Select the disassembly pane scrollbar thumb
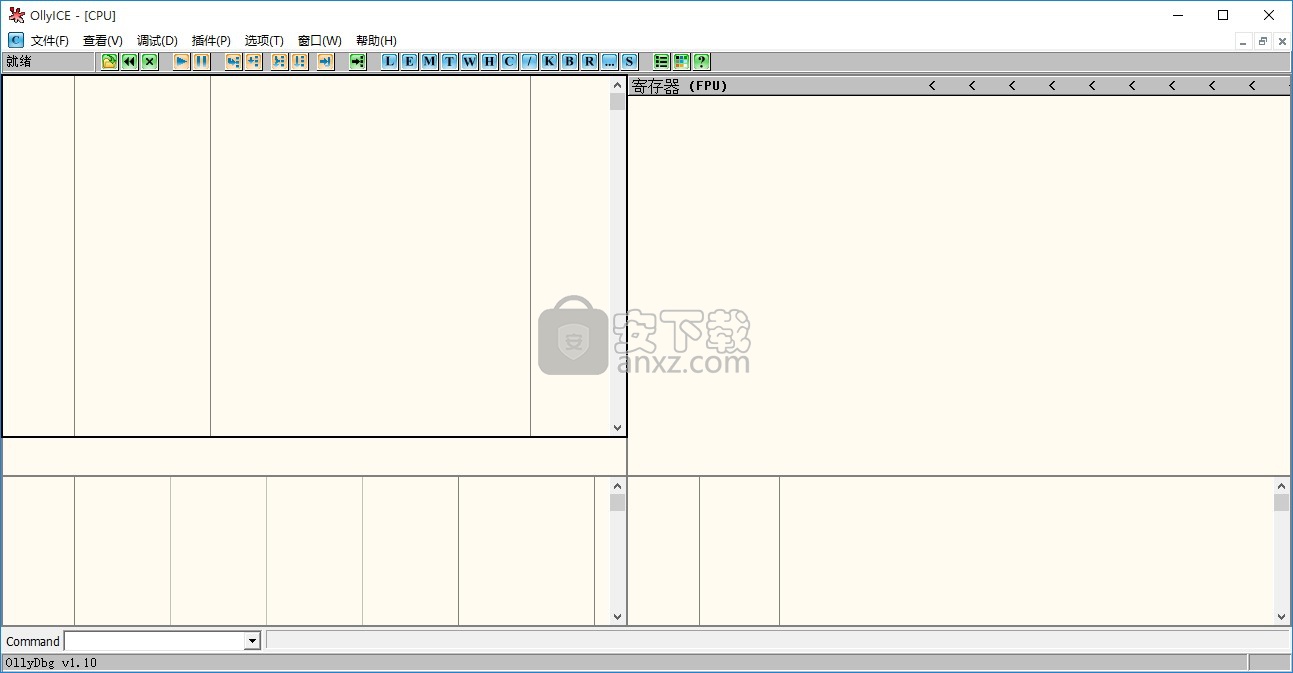The height and width of the screenshot is (673, 1293). pos(617,101)
